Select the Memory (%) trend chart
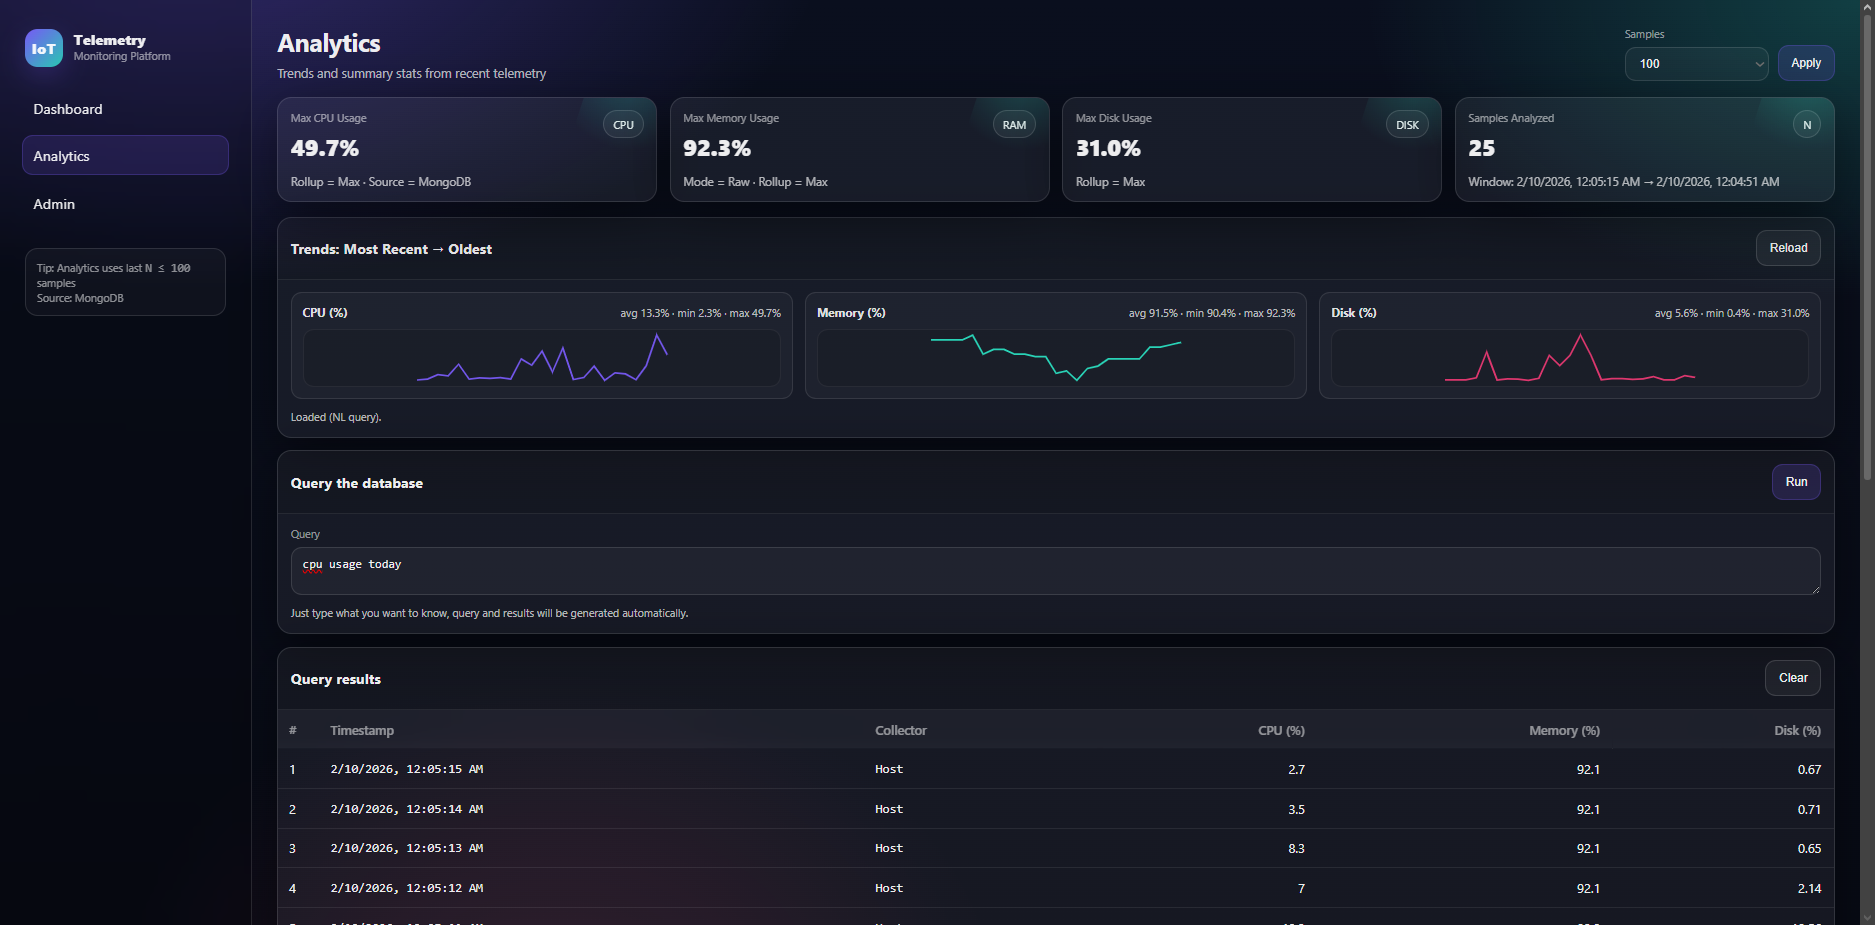The width and height of the screenshot is (1875, 925). (1056, 358)
